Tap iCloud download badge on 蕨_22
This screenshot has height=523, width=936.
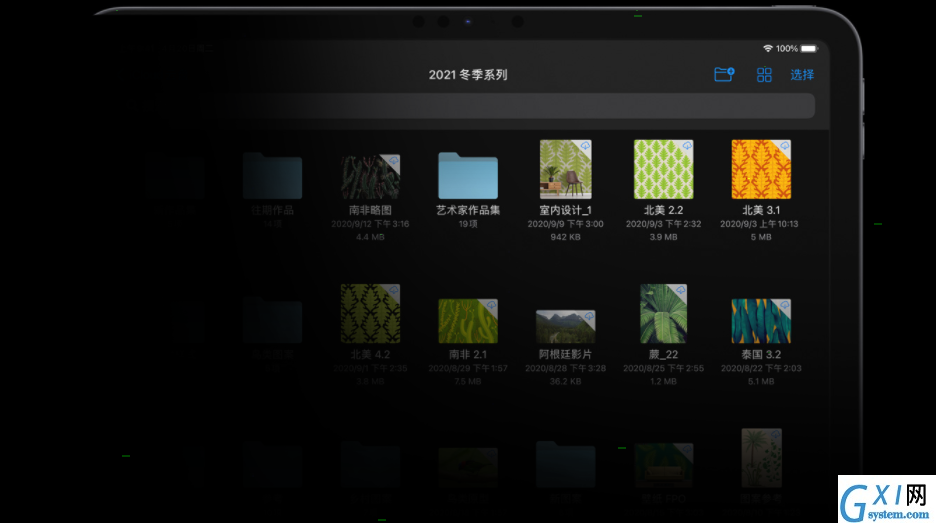pyautogui.click(x=681, y=290)
